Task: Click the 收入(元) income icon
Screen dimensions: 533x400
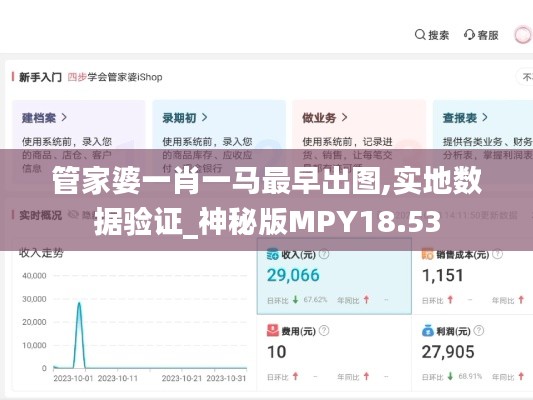Action: coord(273,254)
